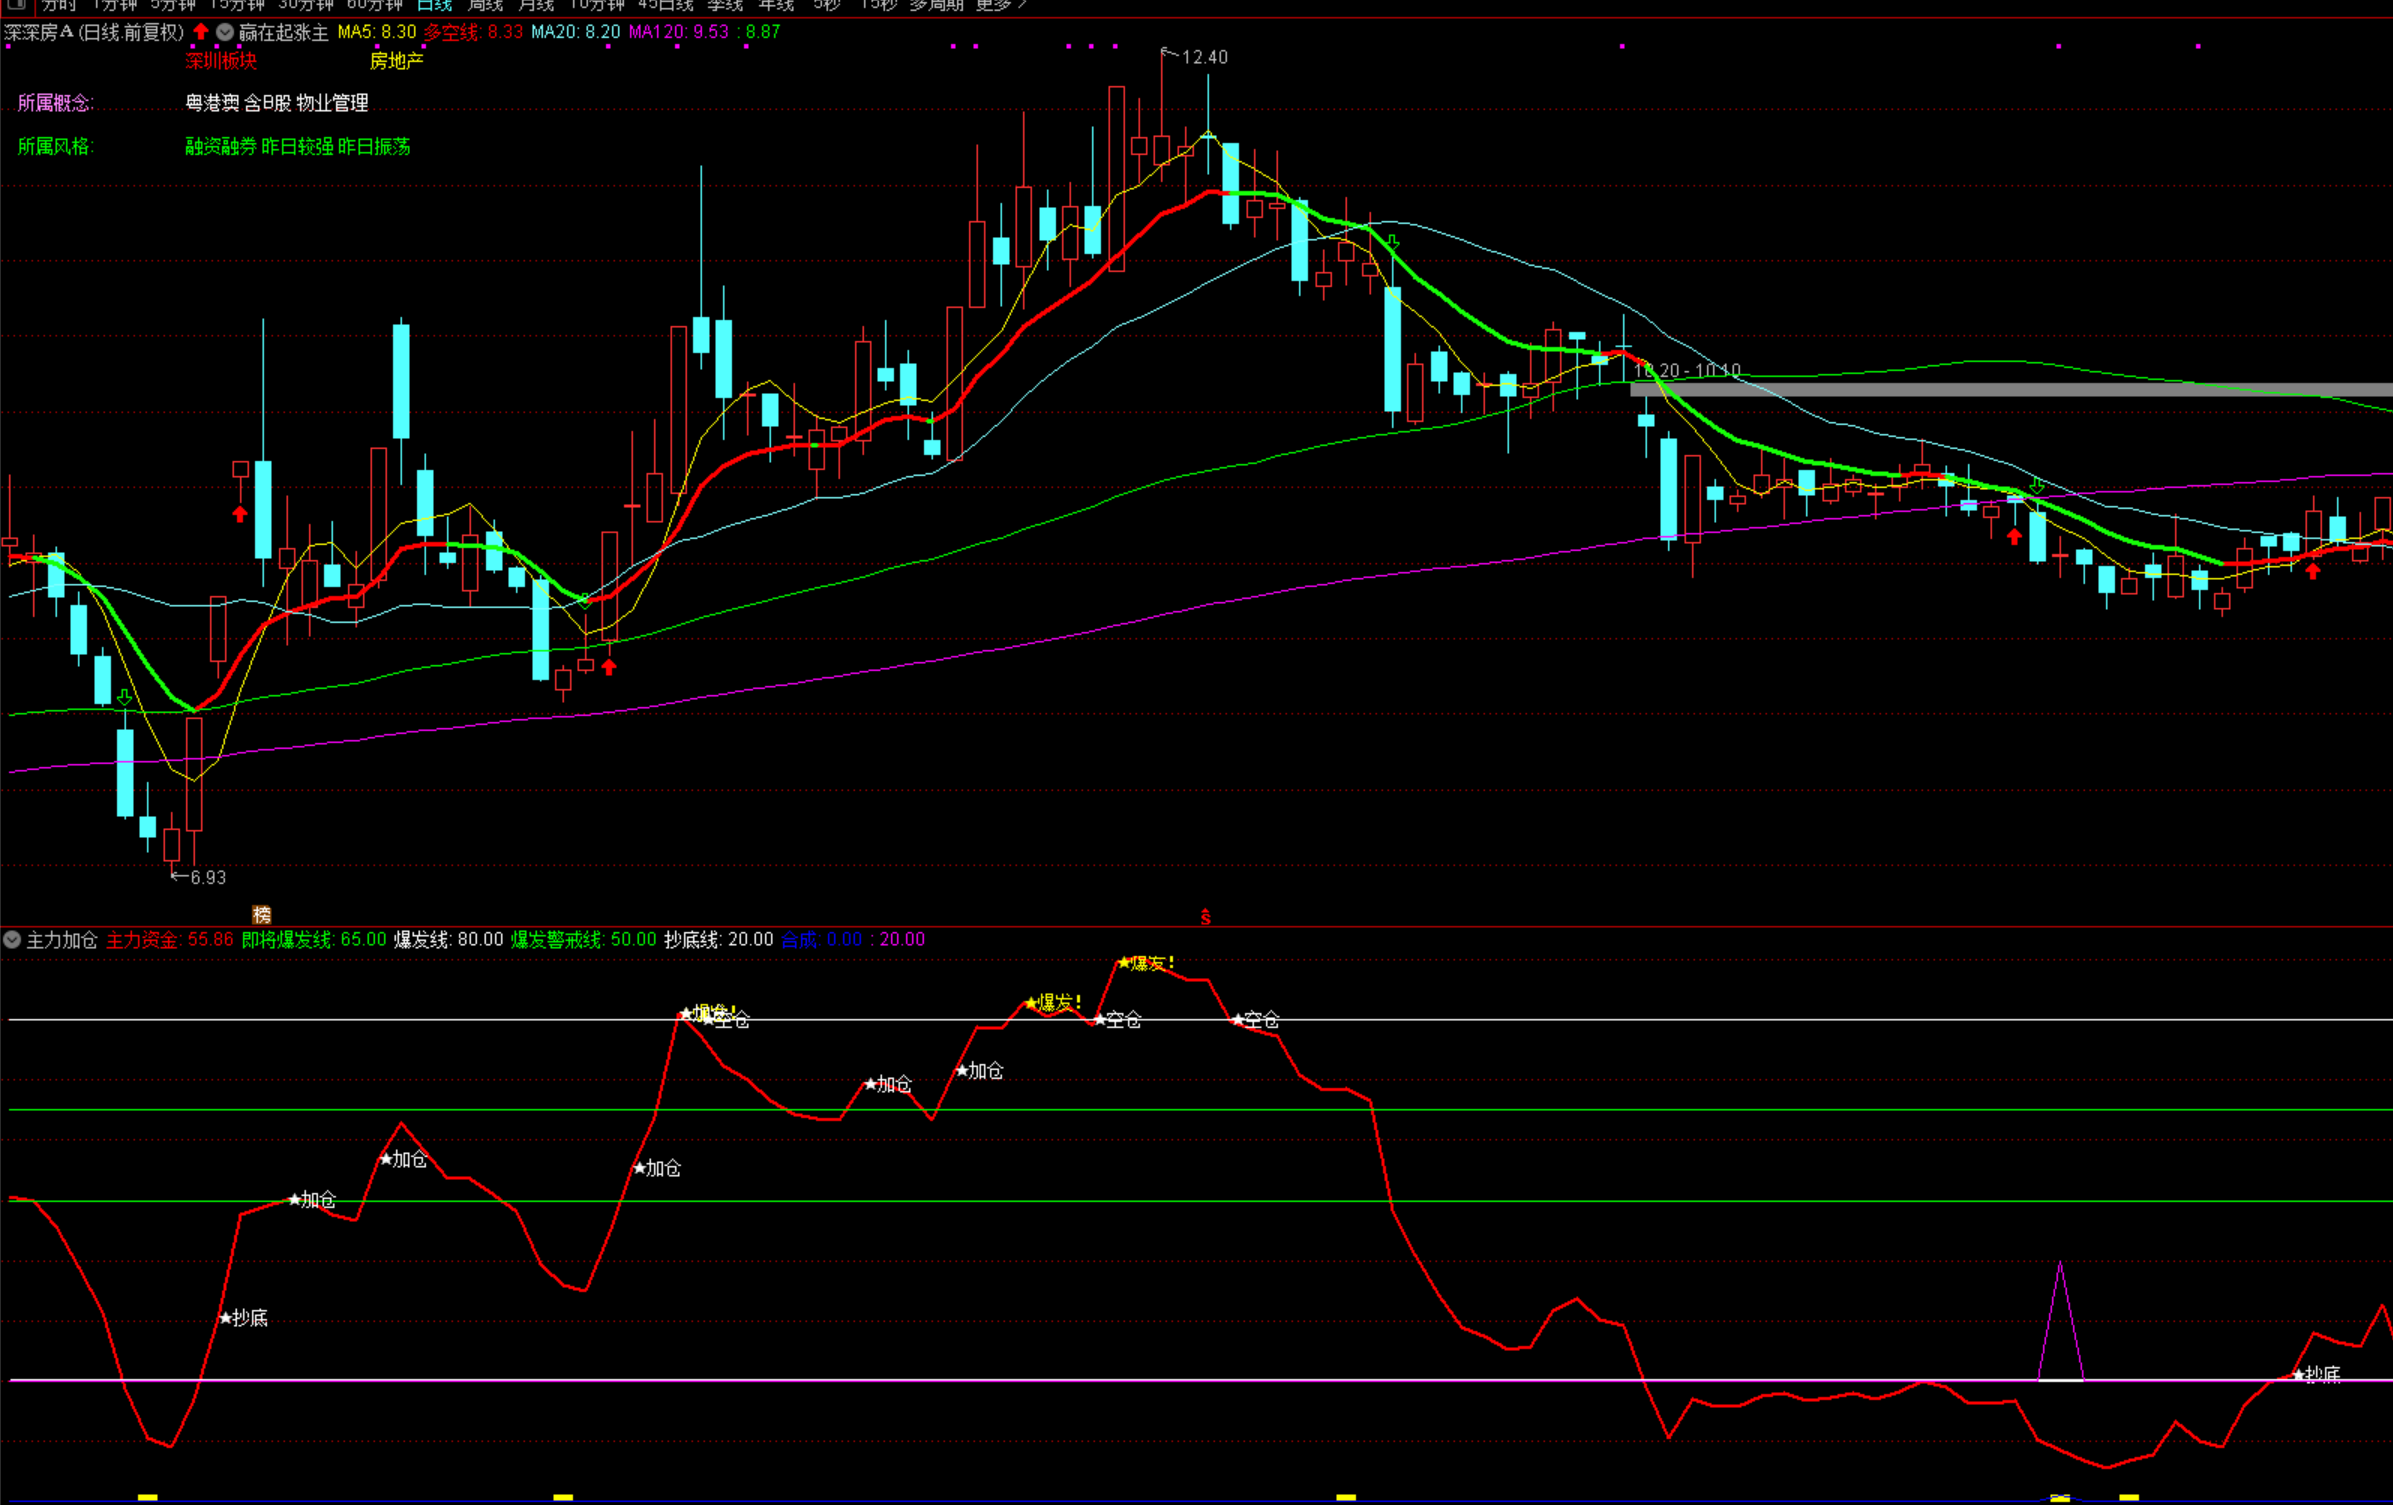Switch to the 60分钟 period tab
The width and height of the screenshot is (2393, 1505).
tap(374, 6)
